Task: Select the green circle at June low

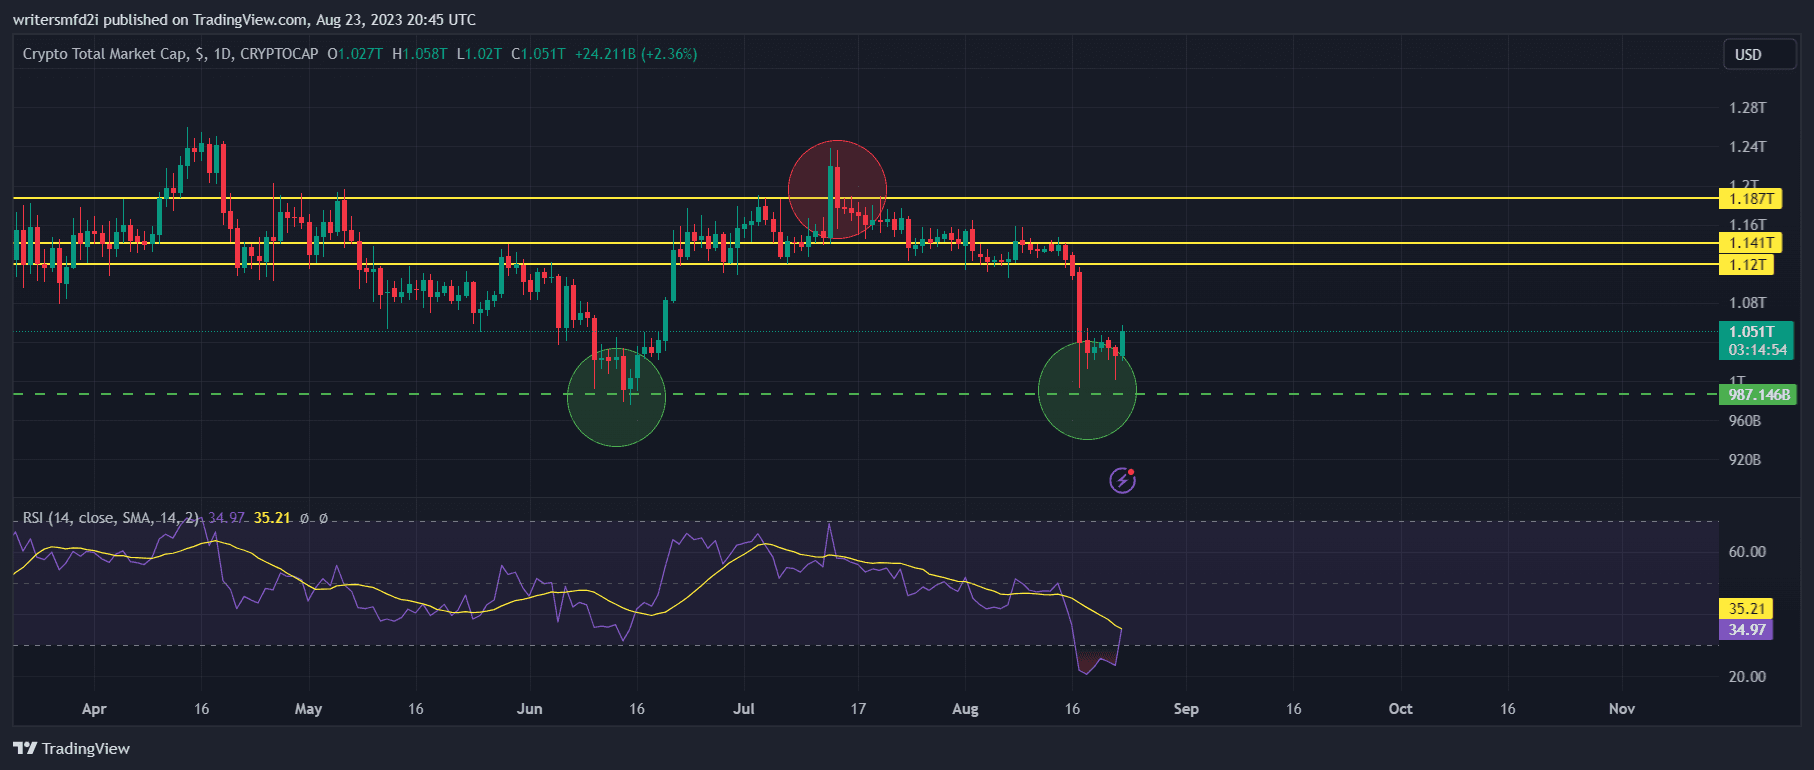Action: click(x=616, y=397)
